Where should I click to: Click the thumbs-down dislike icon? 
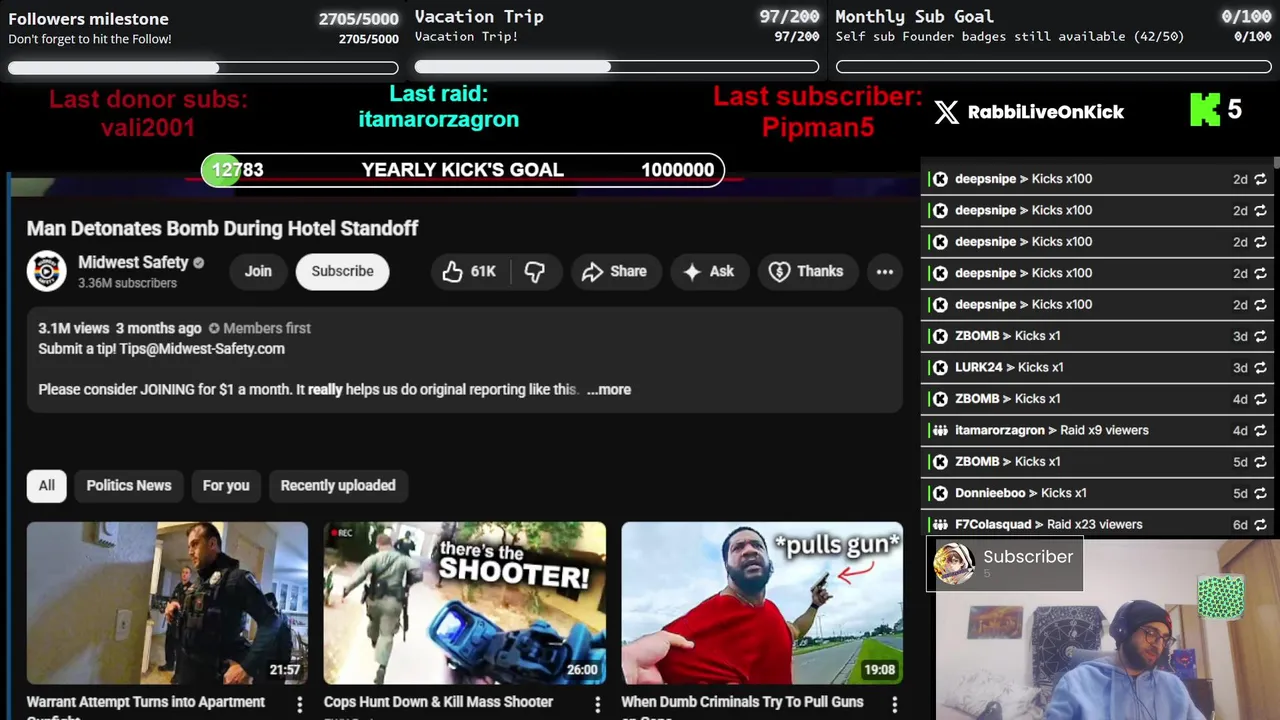[x=535, y=271]
